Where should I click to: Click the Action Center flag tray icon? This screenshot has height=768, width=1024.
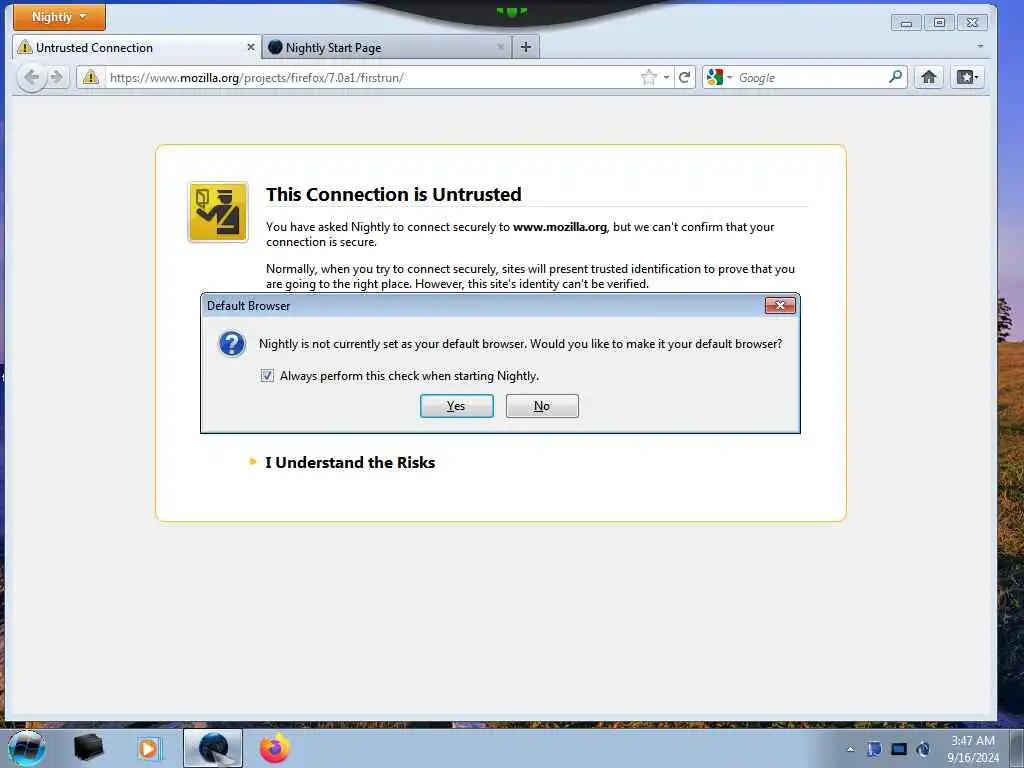(874, 749)
